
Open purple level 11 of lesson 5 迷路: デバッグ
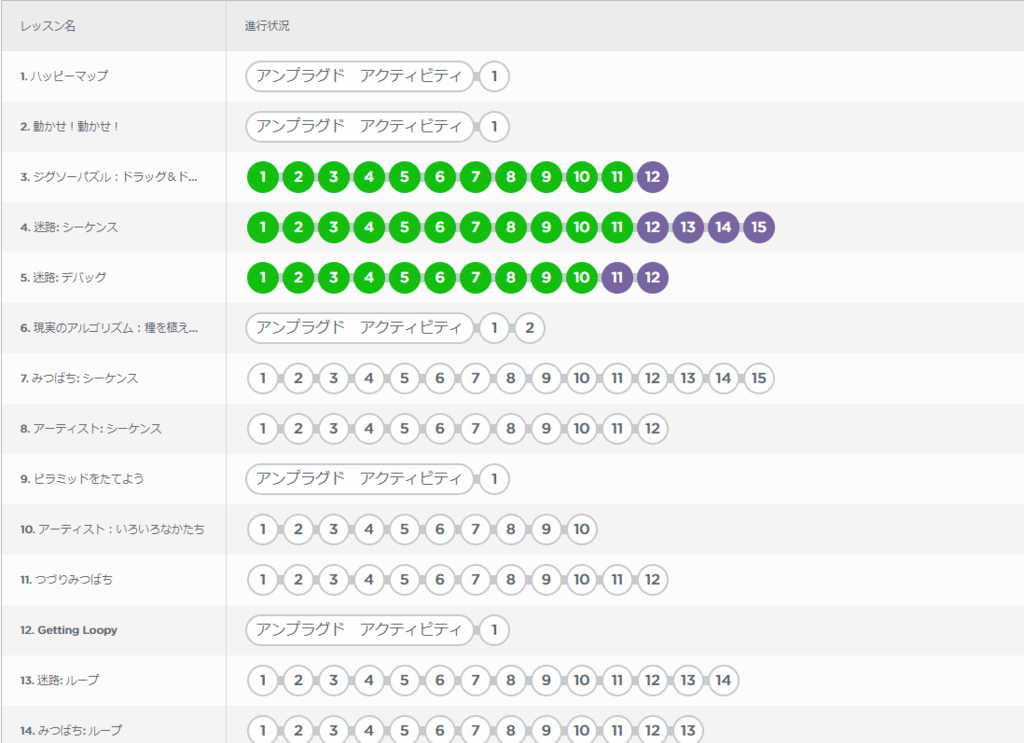tap(617, 277)
